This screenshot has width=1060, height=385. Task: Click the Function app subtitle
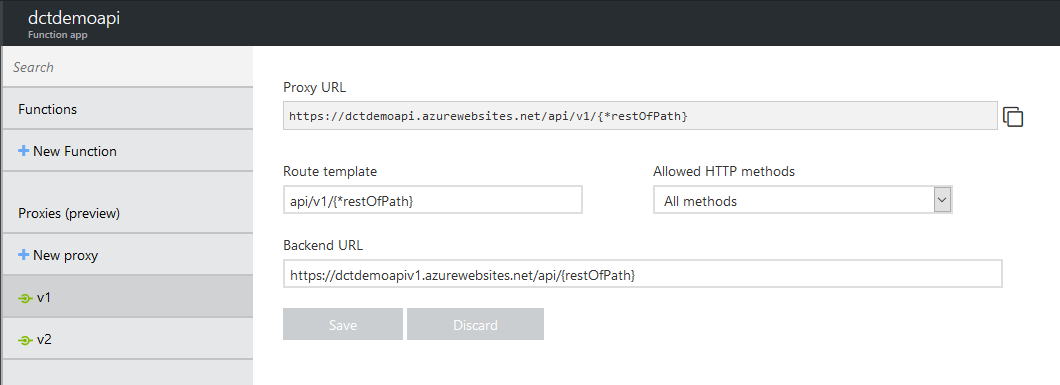57,35
